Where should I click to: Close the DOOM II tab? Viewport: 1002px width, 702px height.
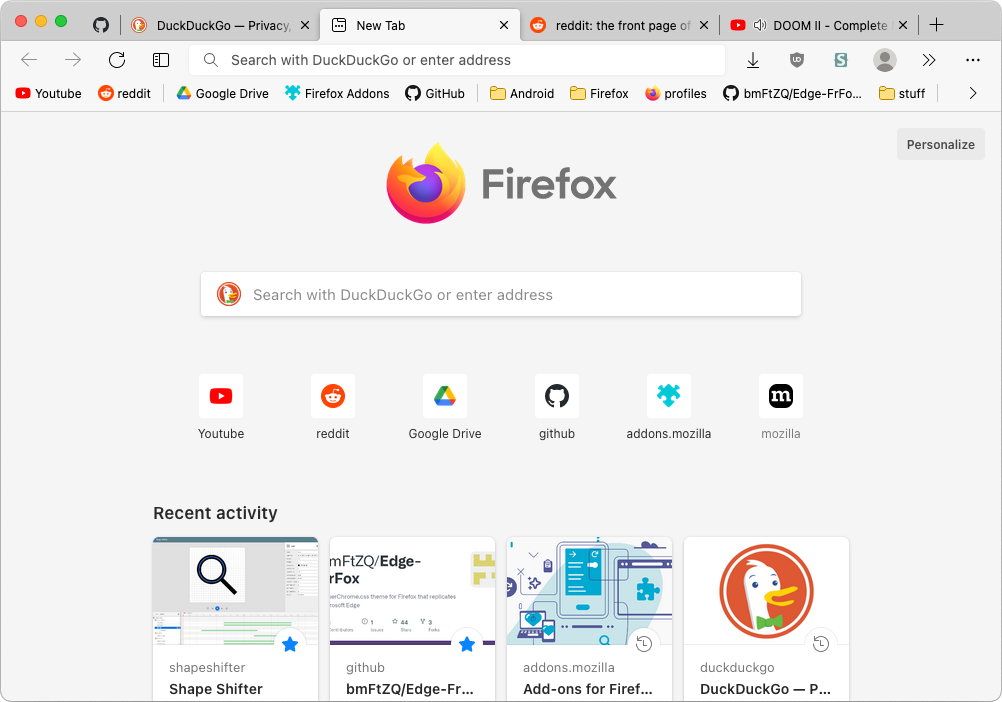(903, 25)
